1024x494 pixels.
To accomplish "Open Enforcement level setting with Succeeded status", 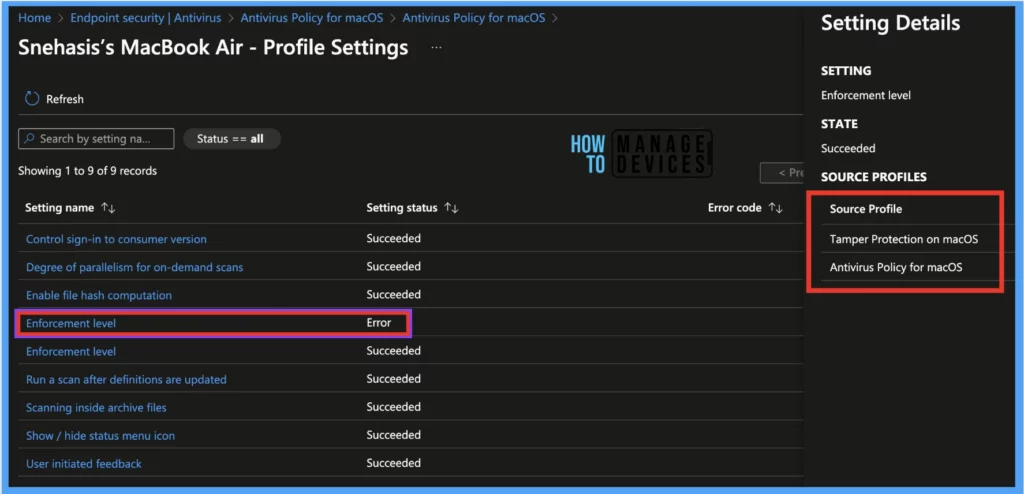I will pyautogui.click(x=71, y=352).
